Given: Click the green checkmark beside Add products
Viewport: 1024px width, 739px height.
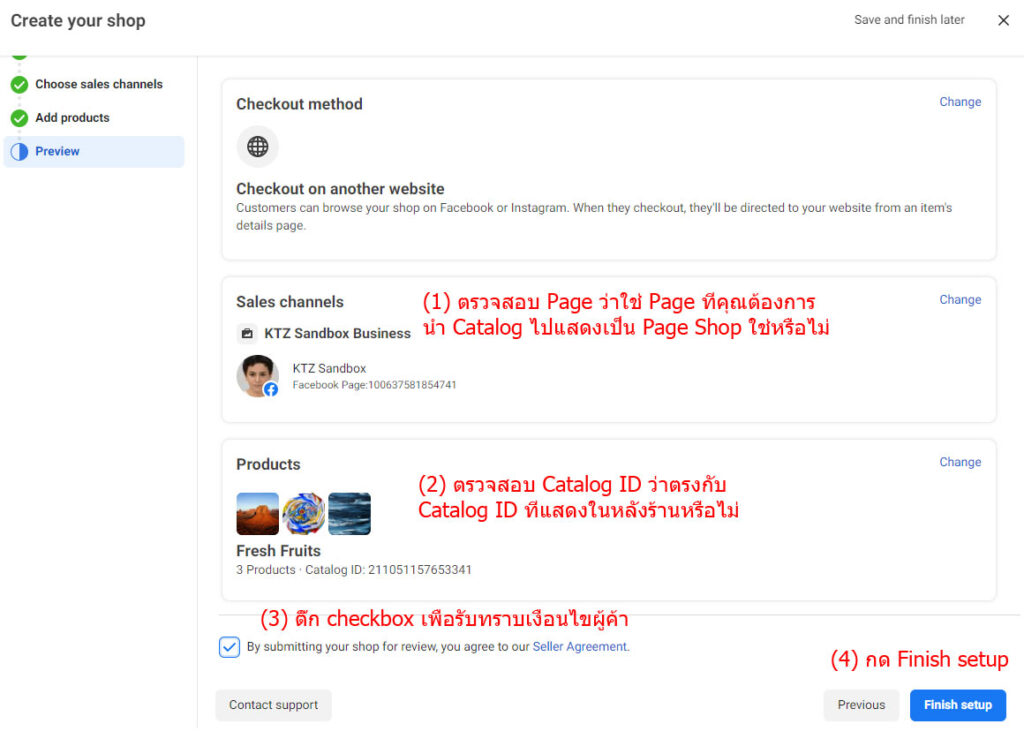Looking at the screenshot, I should 19,118.
